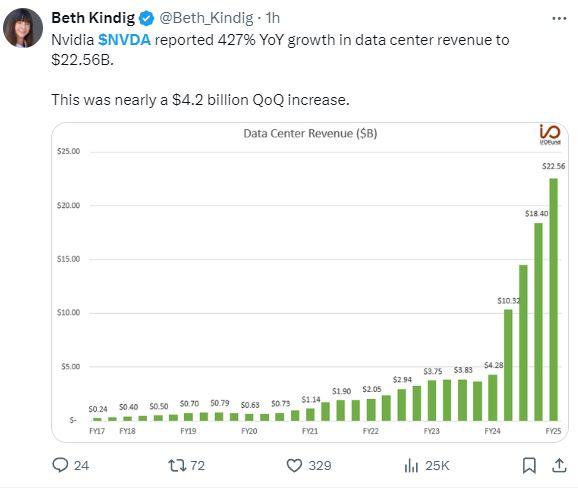Click the 329 likes count
This screenshot has height=490, width=578.
pyautogui.click(x=320, y=465)
